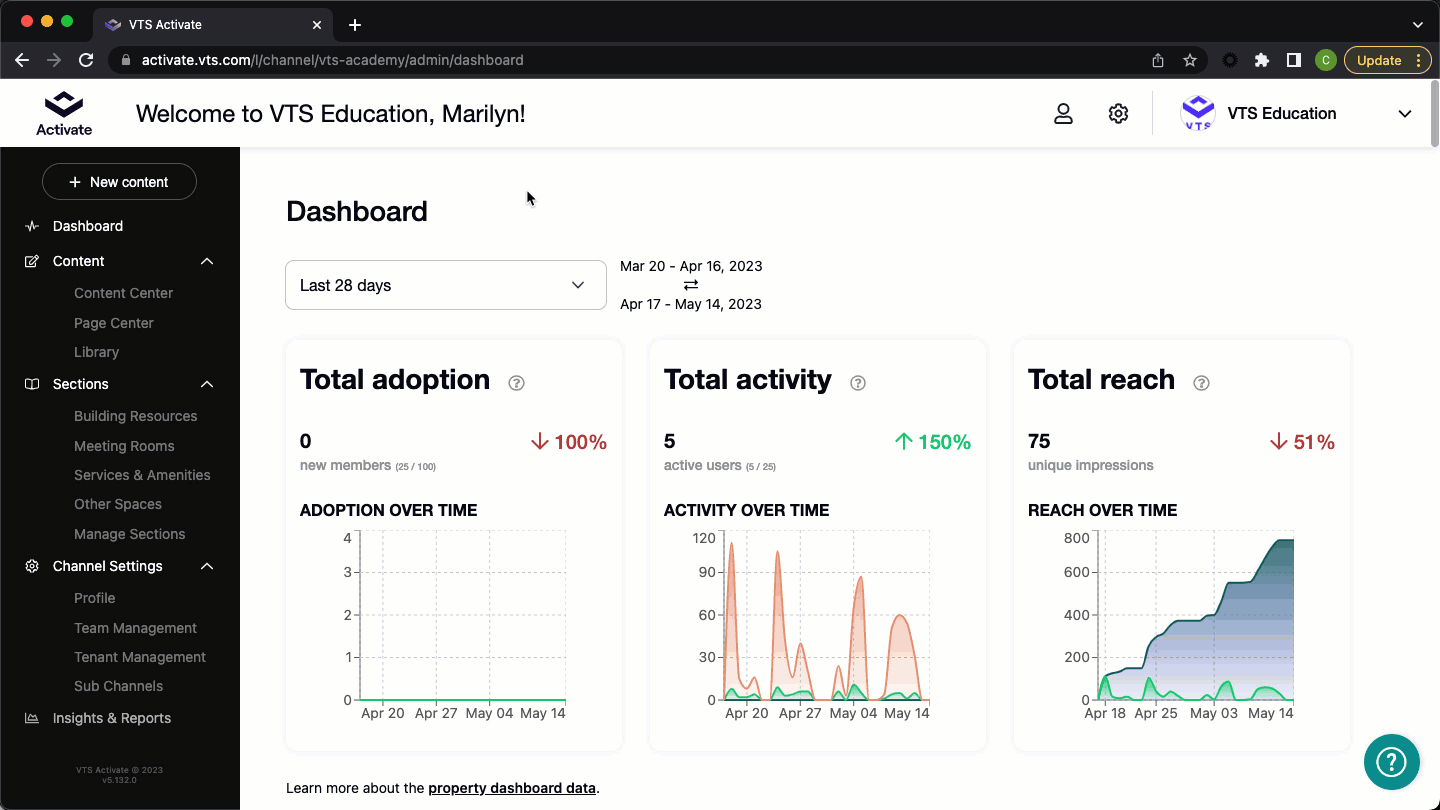Collapse the Channel Settings sidebar group
1440x810 pixels.
(x=207, y=566)
